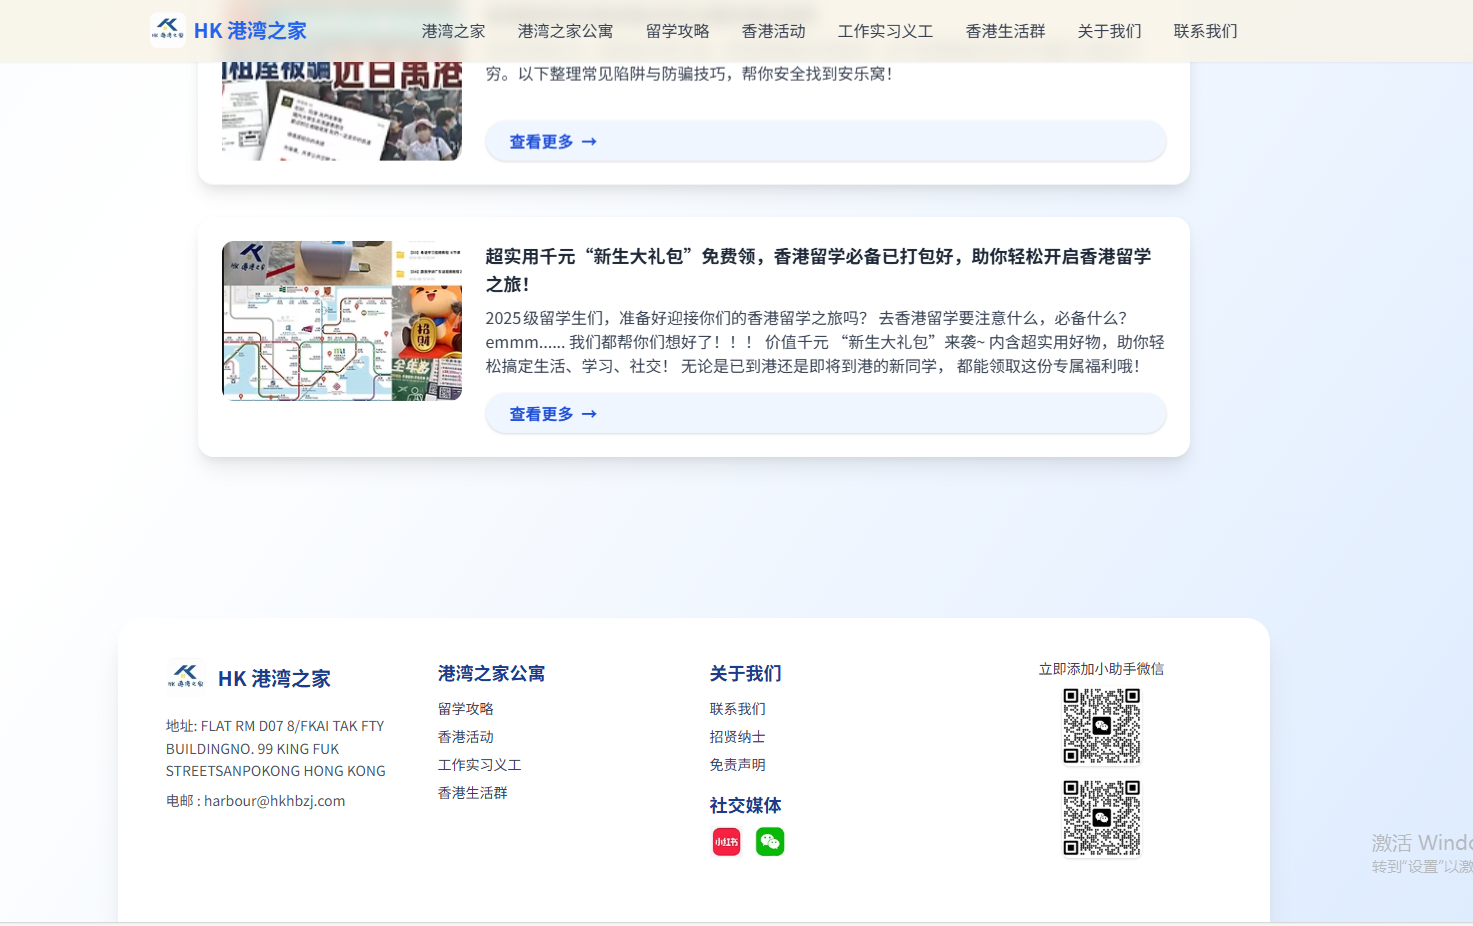The width and height of the screenshot is (1473, 926).
Task: Open the footer 招贤纳士 link
Action: (738, 736)
